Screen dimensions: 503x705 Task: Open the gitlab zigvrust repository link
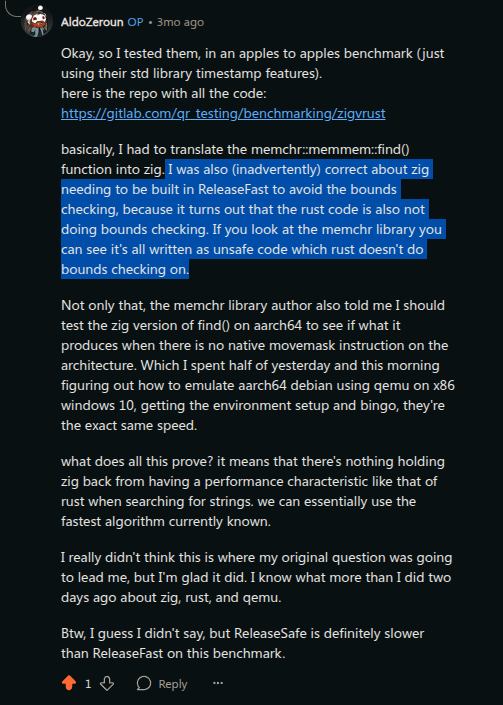[223, 113]
